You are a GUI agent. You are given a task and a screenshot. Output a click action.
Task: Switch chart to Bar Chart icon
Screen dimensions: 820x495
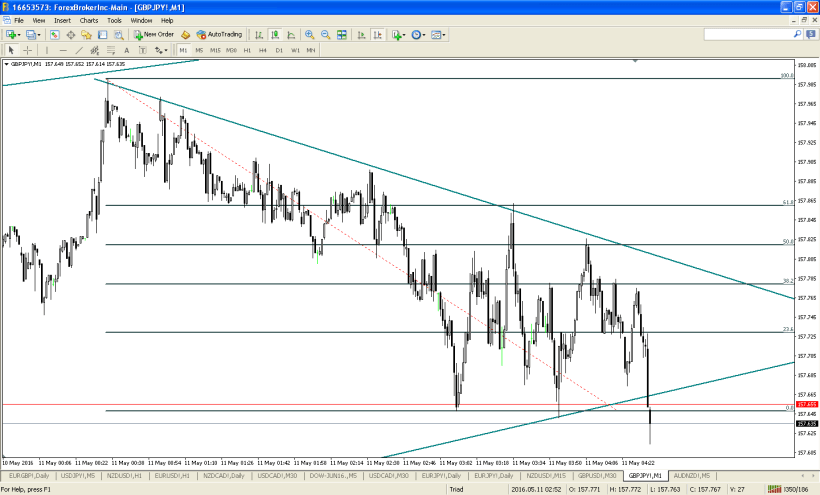click(259, 34)
